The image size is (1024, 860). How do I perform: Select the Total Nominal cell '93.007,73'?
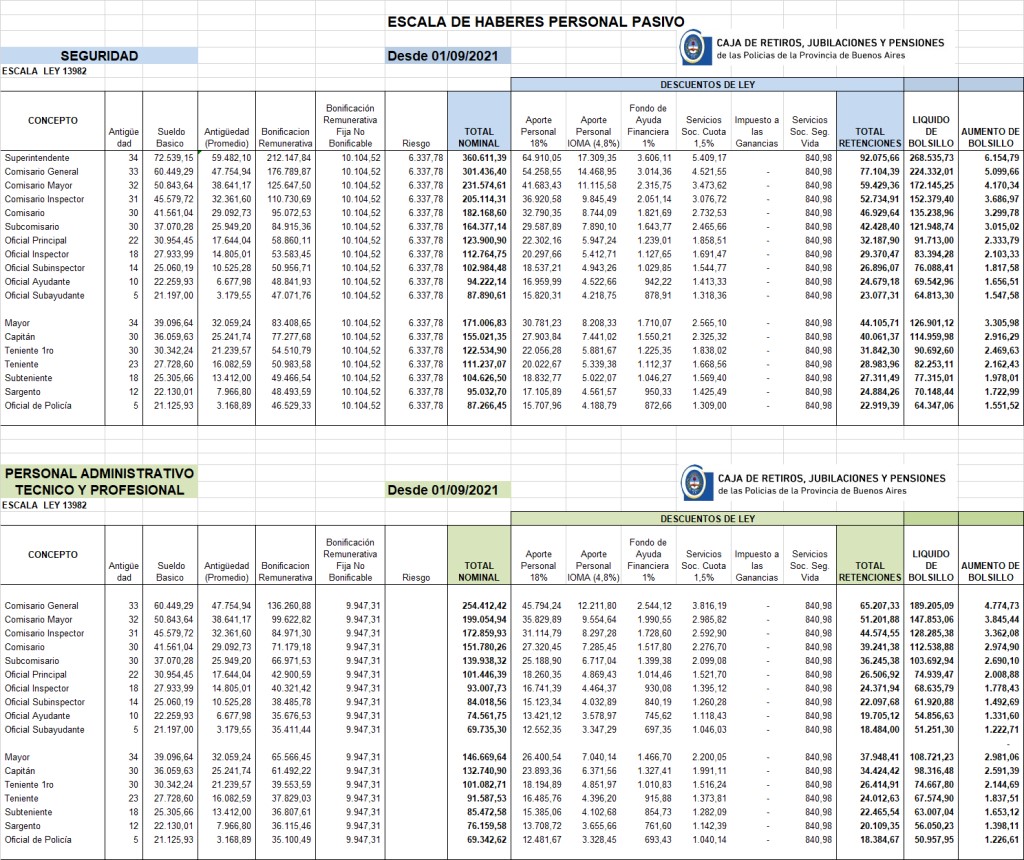pyautogui.click(x=487, y=688)
